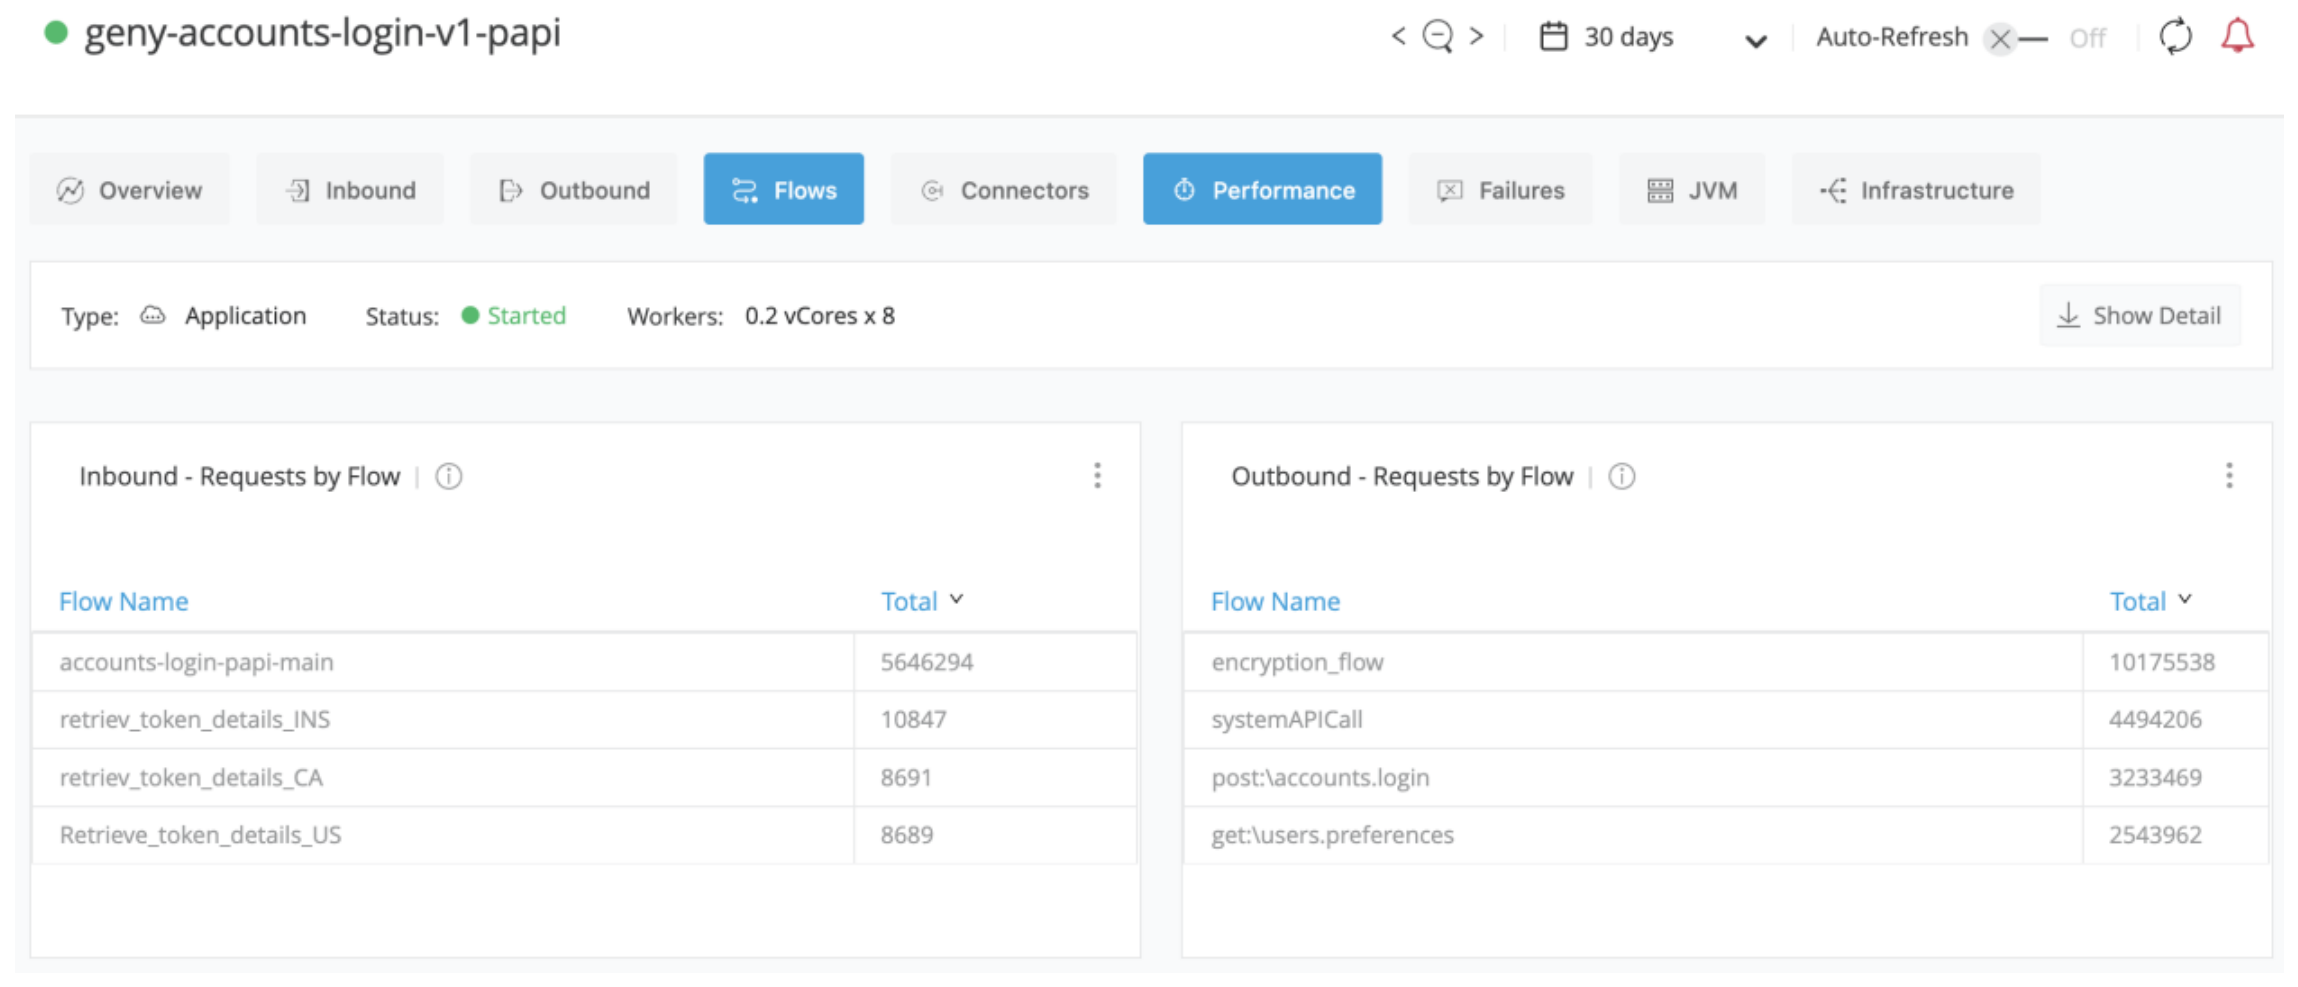The width and height of the screenshot is (2298, 987).
Task: Switch to the Outbound tab
Action: tap(574, 189)
